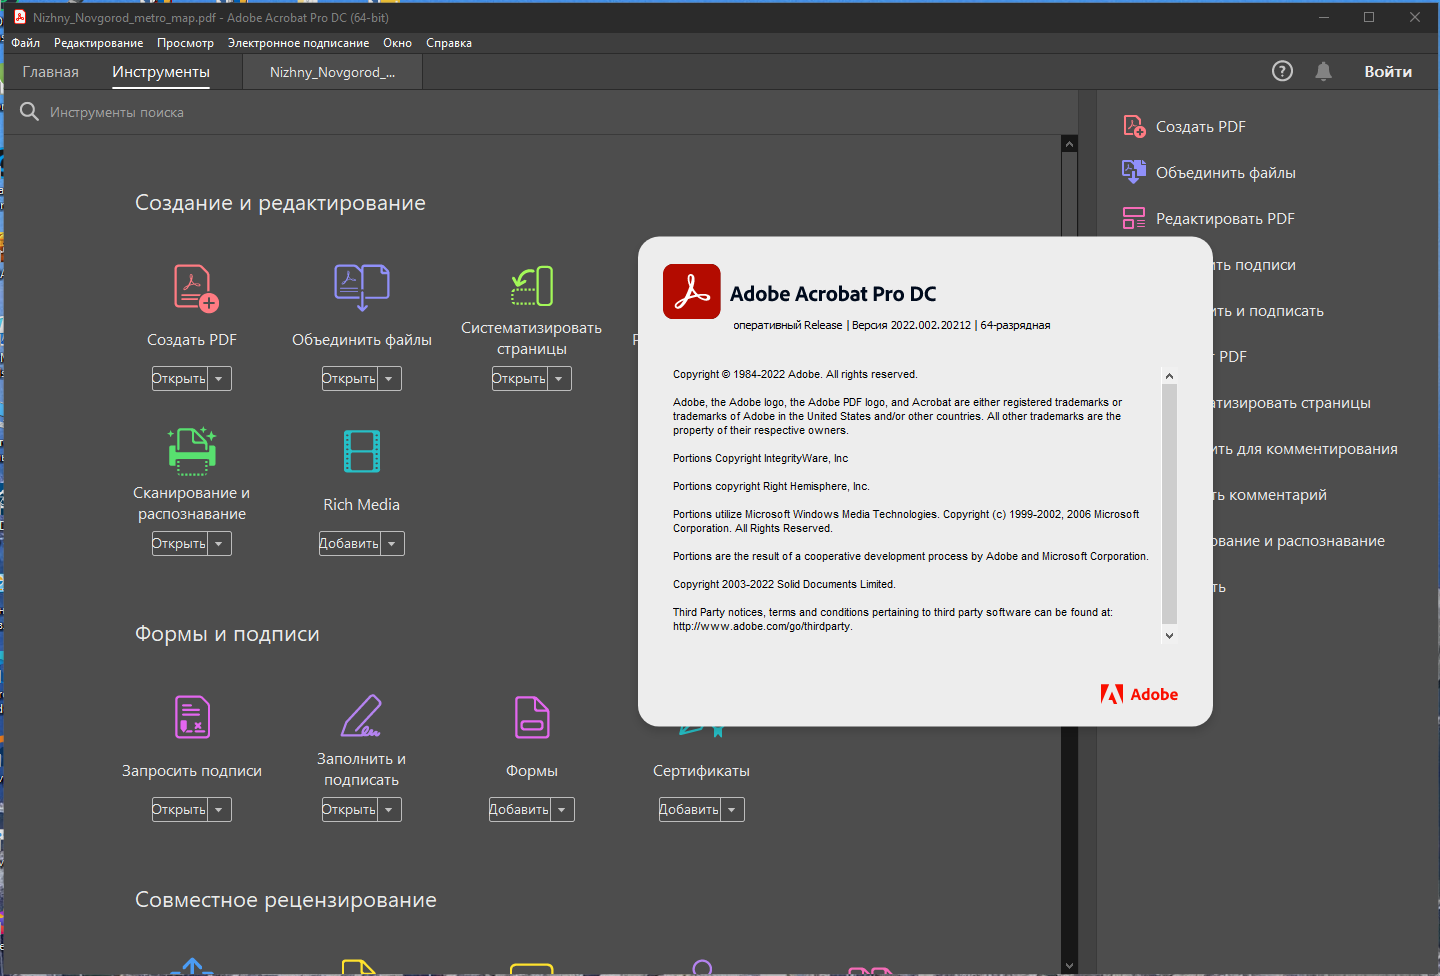The width and height of the screenshot is (1440, 976).
Task: Click the About dialog scroll down arrow
Action: pyautogui.click(x=1169, y=636)
